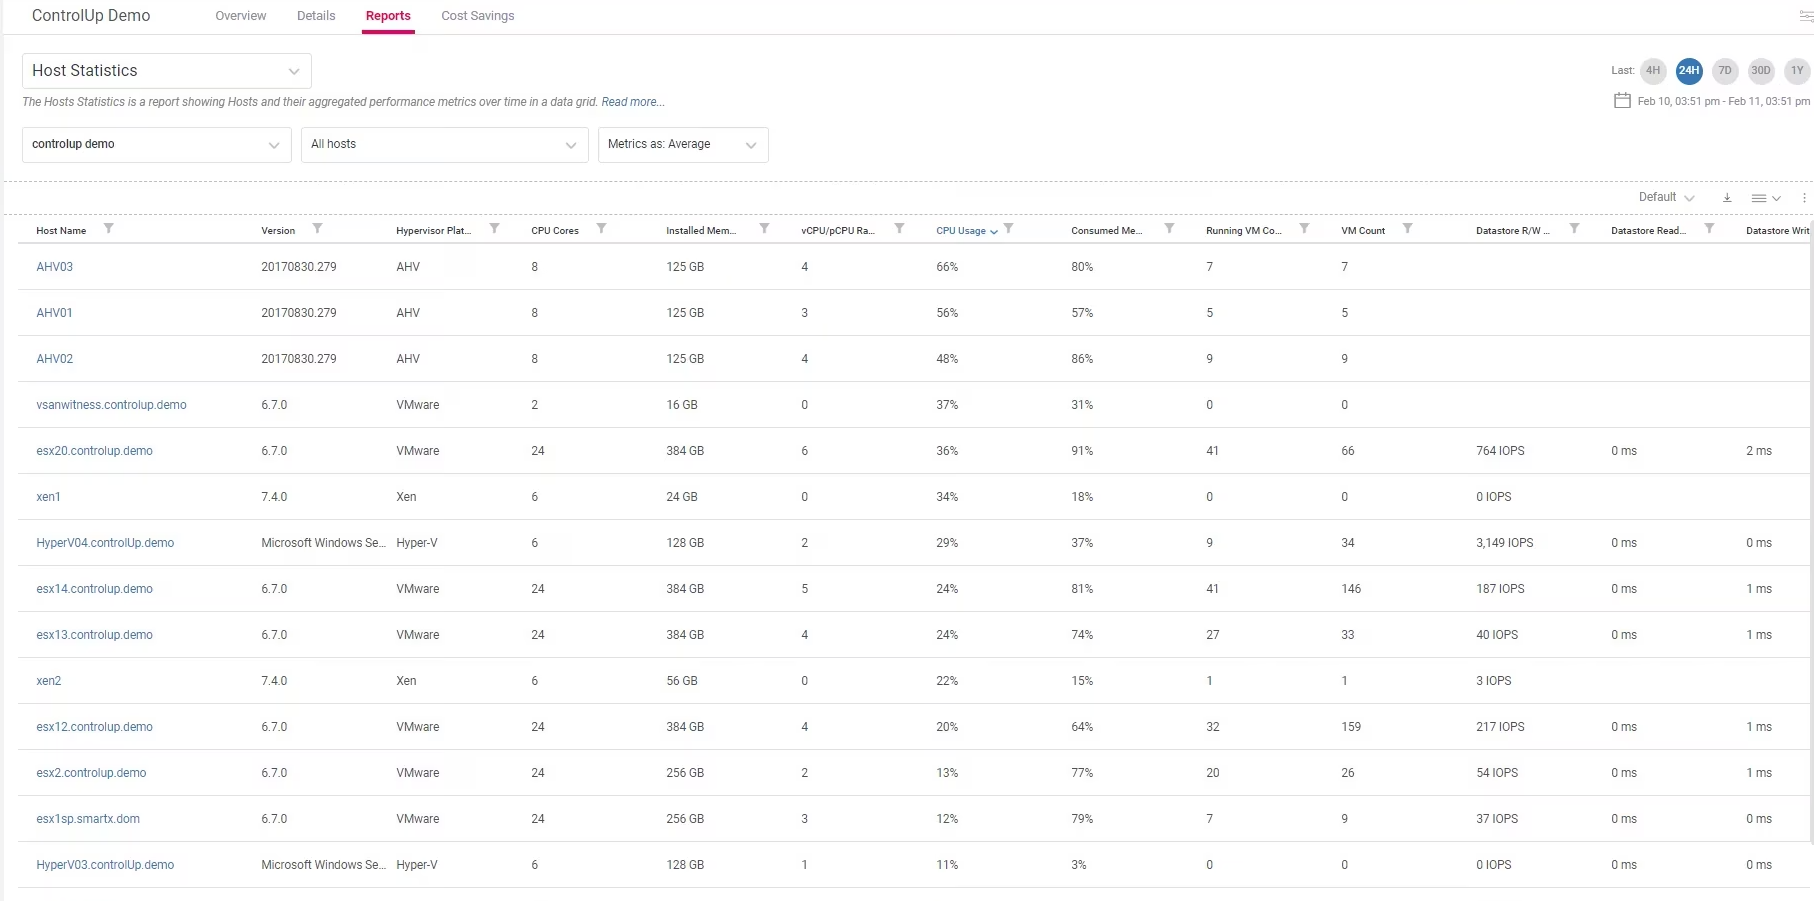The image size is (1814, 901).
Task: Switch to the Overview tab
Action: [241, 16]
